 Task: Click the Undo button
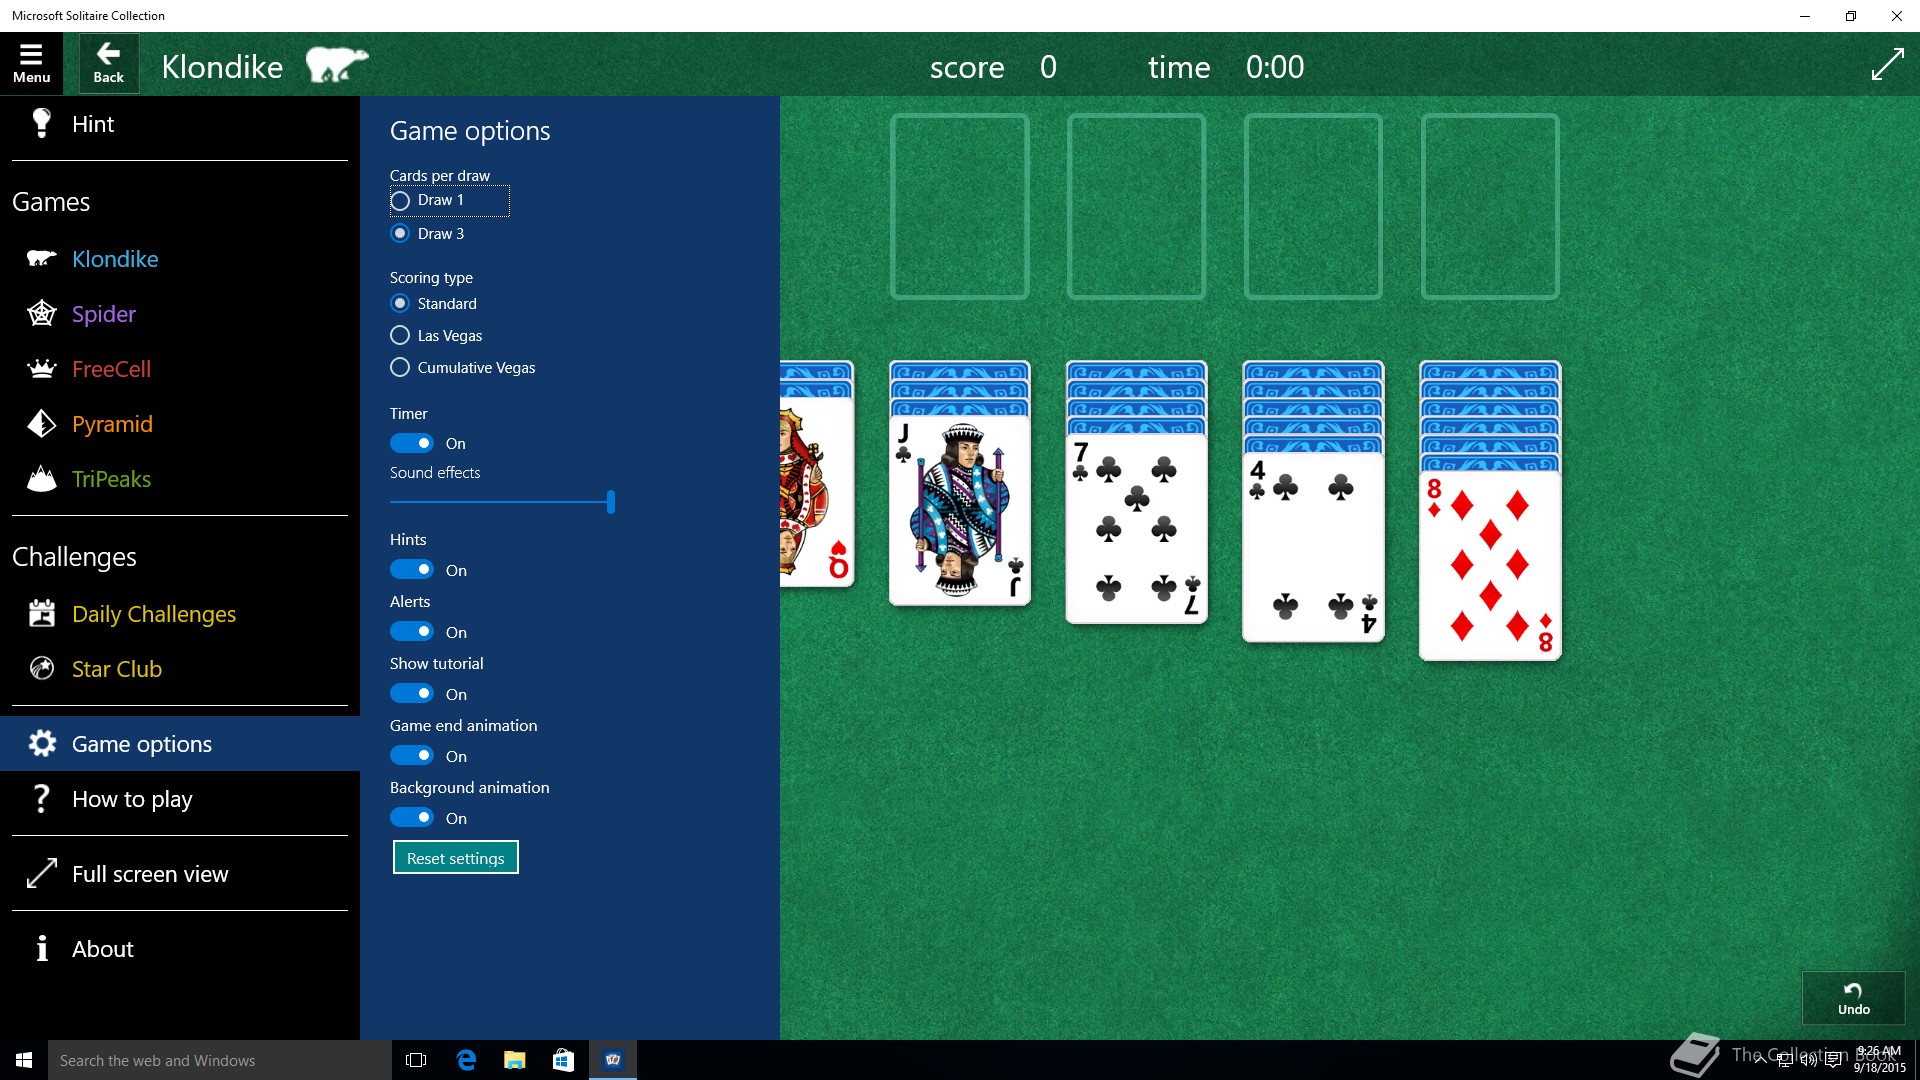(x=1853, y=997)
